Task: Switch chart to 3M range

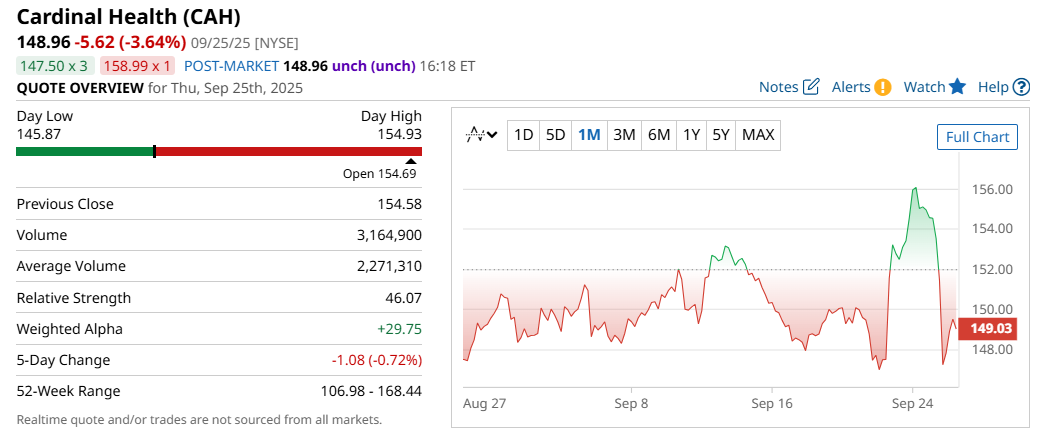Action: click(x=624, y=135)
